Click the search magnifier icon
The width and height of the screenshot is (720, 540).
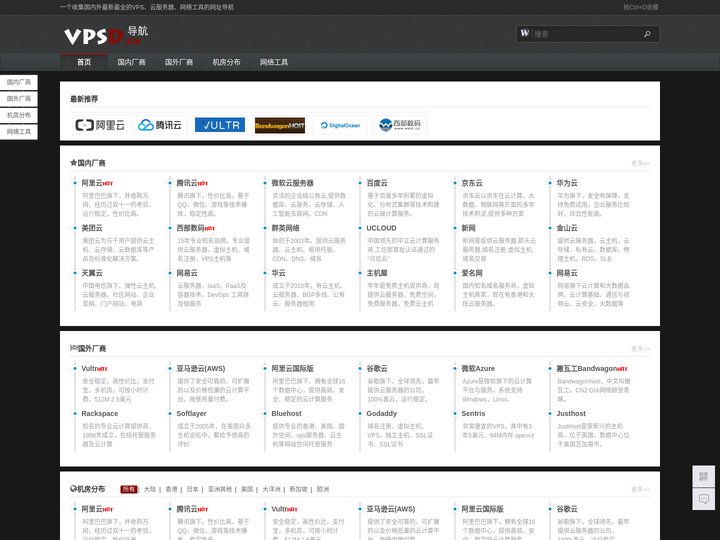647,34
